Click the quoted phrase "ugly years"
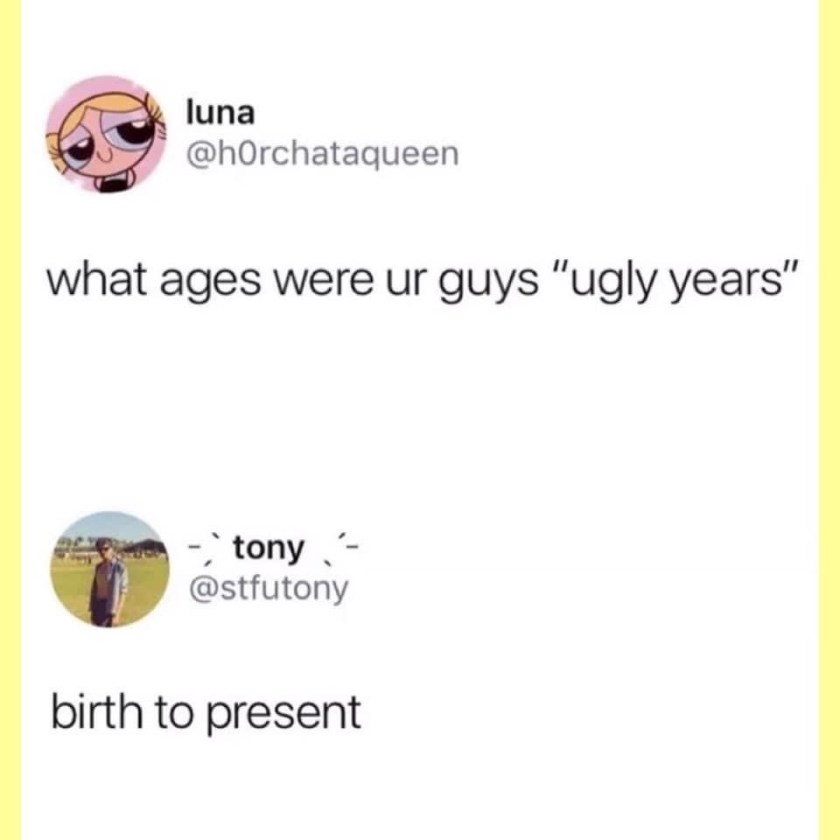The height and width of the screenshot is (840, 840). pos(679,281)
